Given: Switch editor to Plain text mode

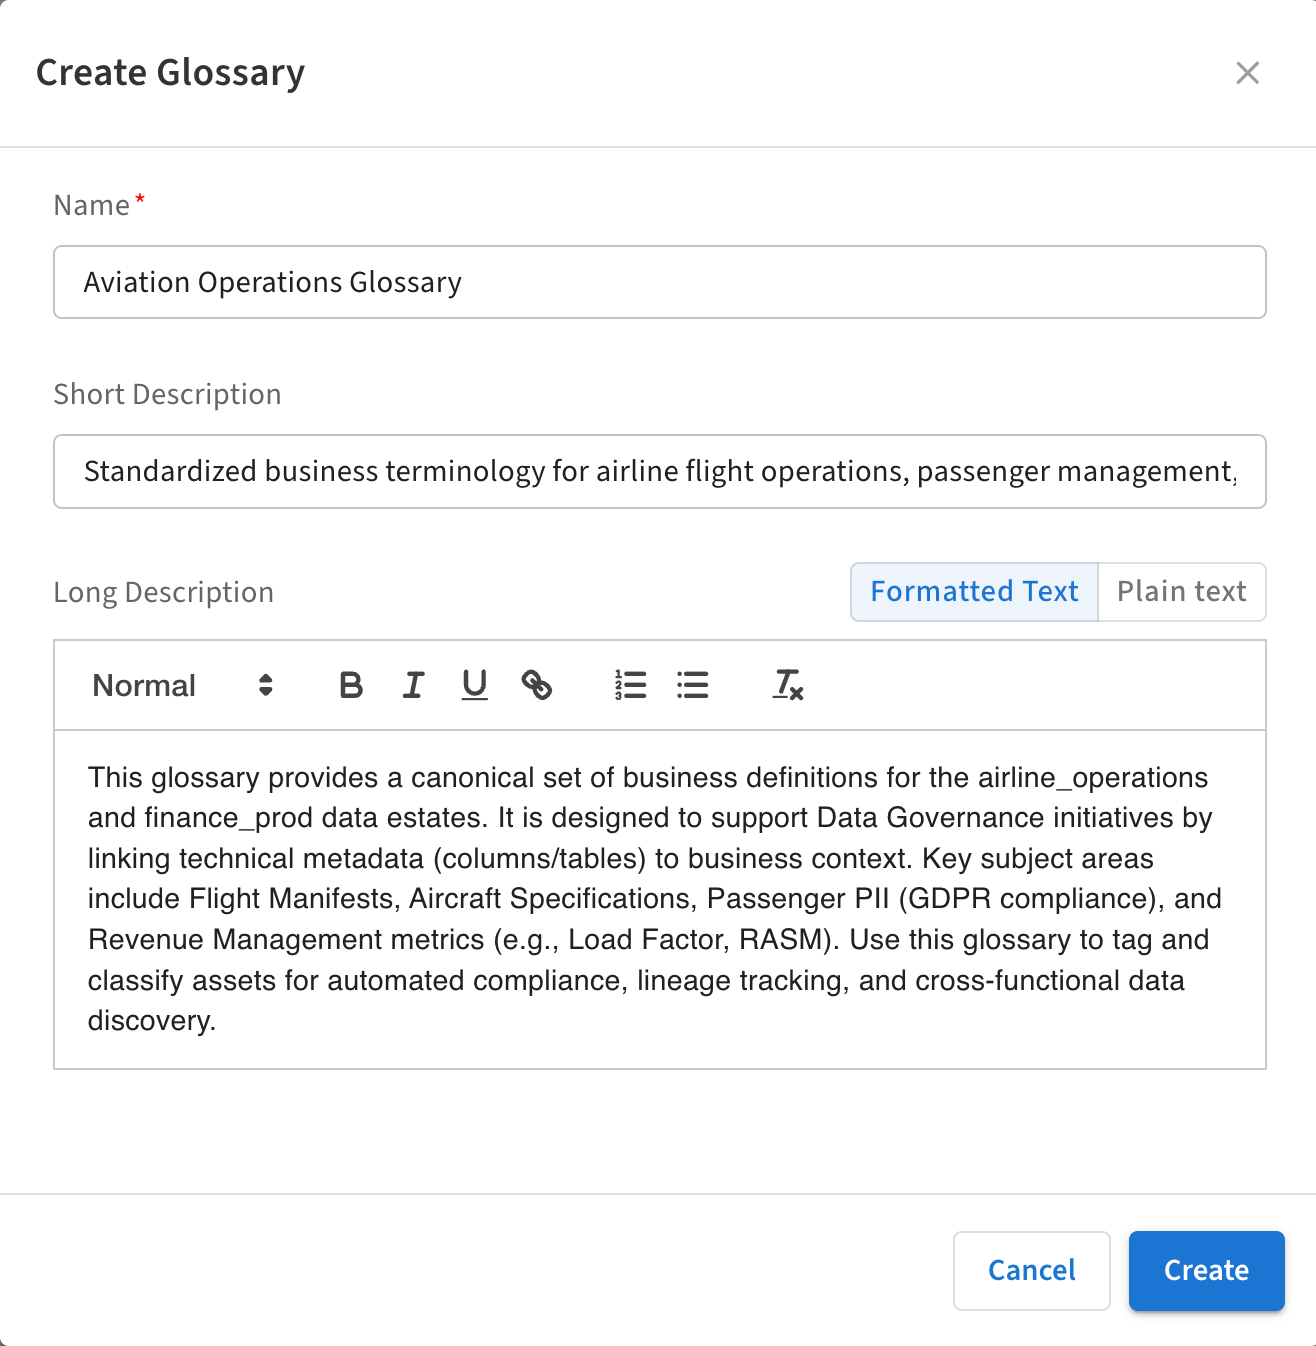Looking at the screenshot, I should (1181, 592).
